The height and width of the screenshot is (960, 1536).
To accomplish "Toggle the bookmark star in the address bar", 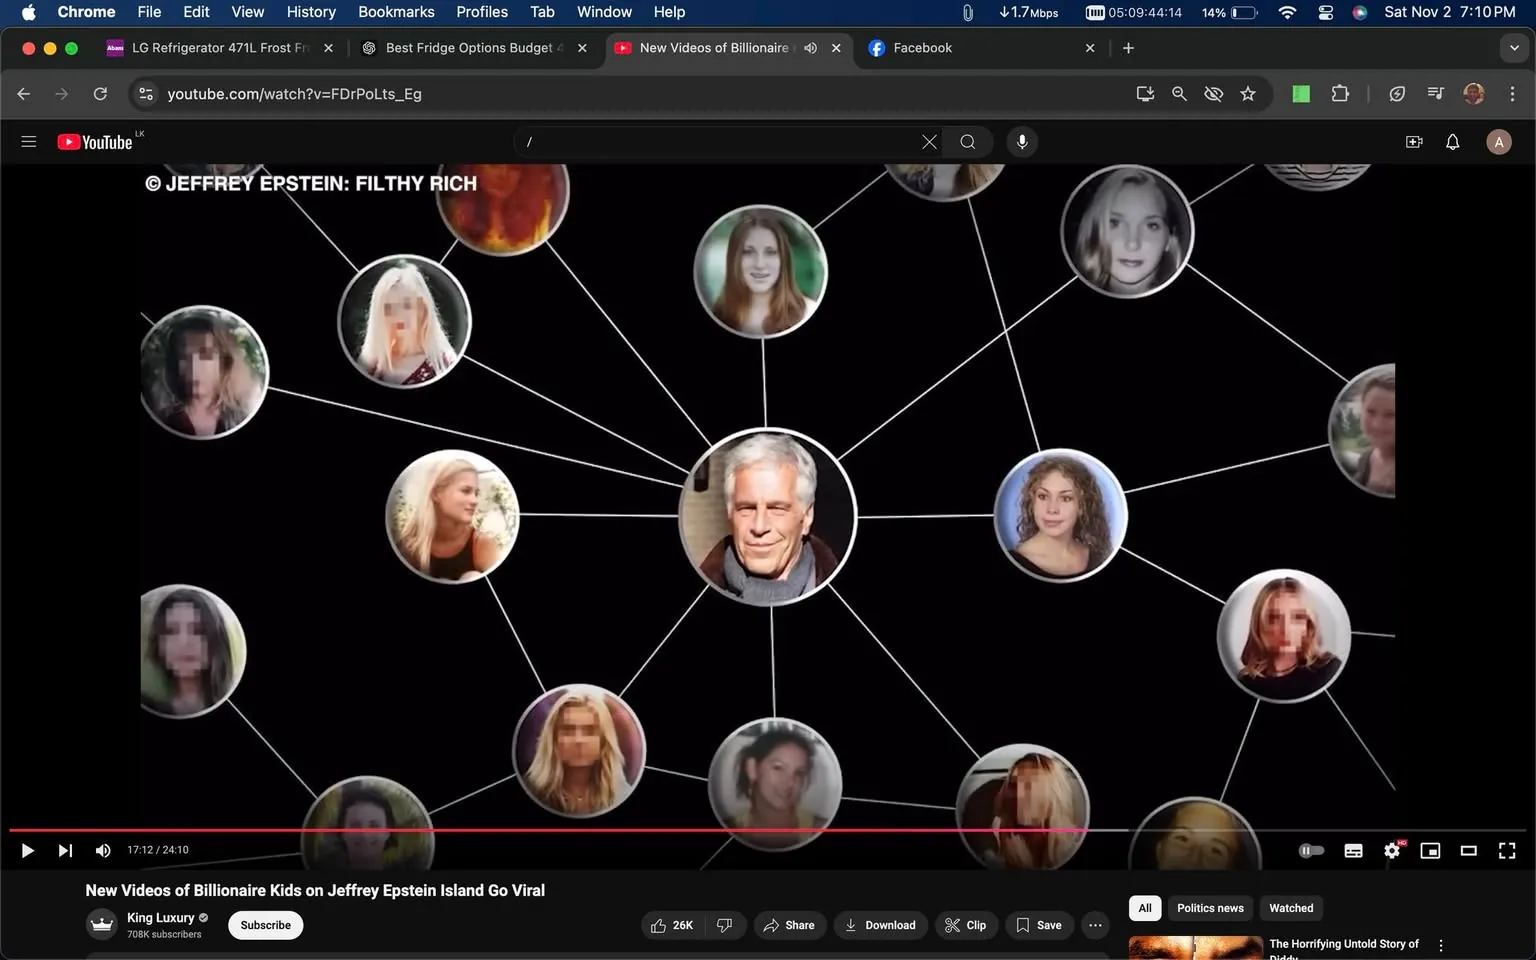I will pos(1247,93).
